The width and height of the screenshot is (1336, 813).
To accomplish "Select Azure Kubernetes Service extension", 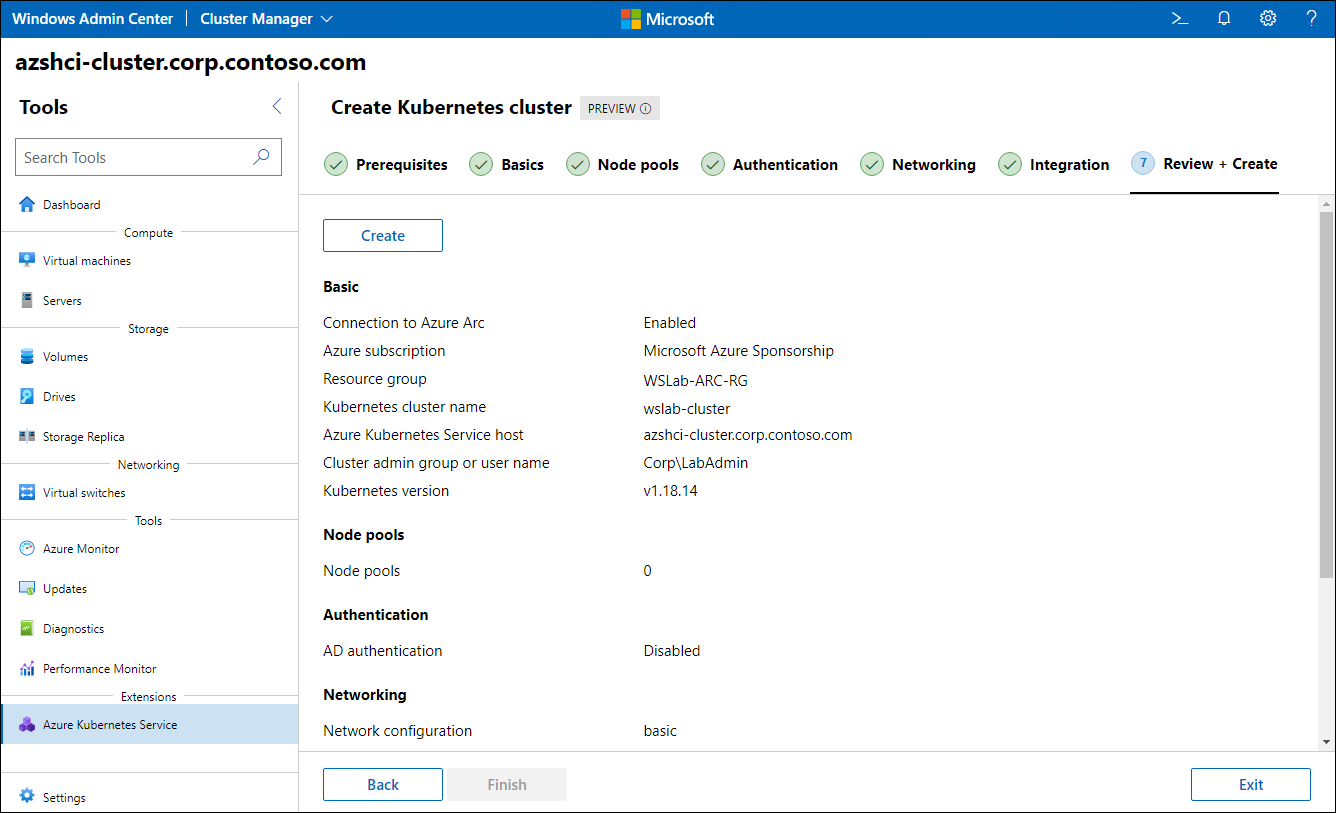I will (149, 725).
